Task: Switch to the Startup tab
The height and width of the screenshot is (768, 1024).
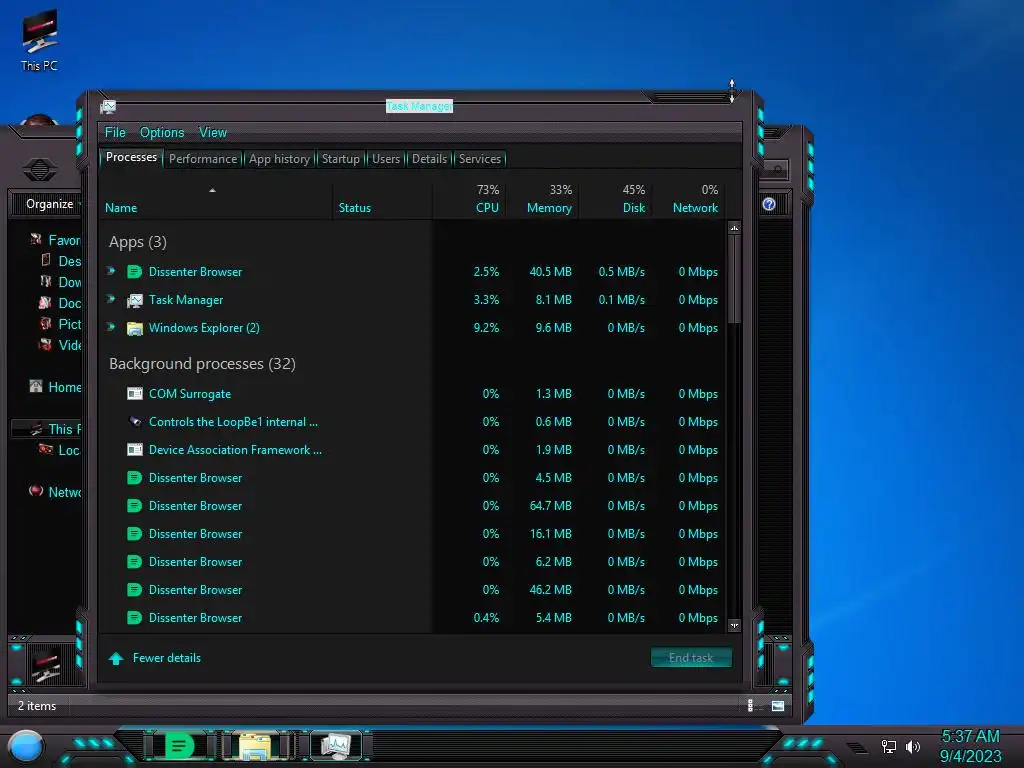Action: [341, 159]
